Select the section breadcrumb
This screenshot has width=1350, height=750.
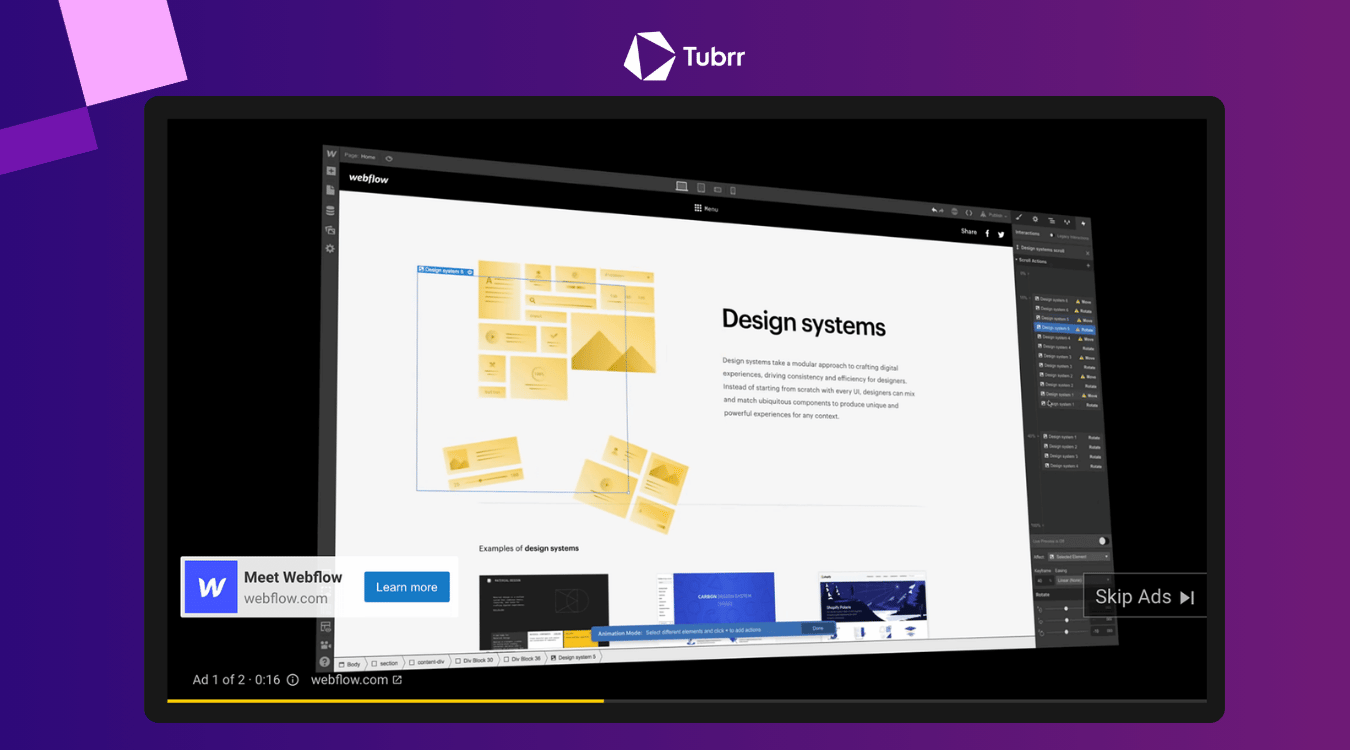(x=384, y=662)
